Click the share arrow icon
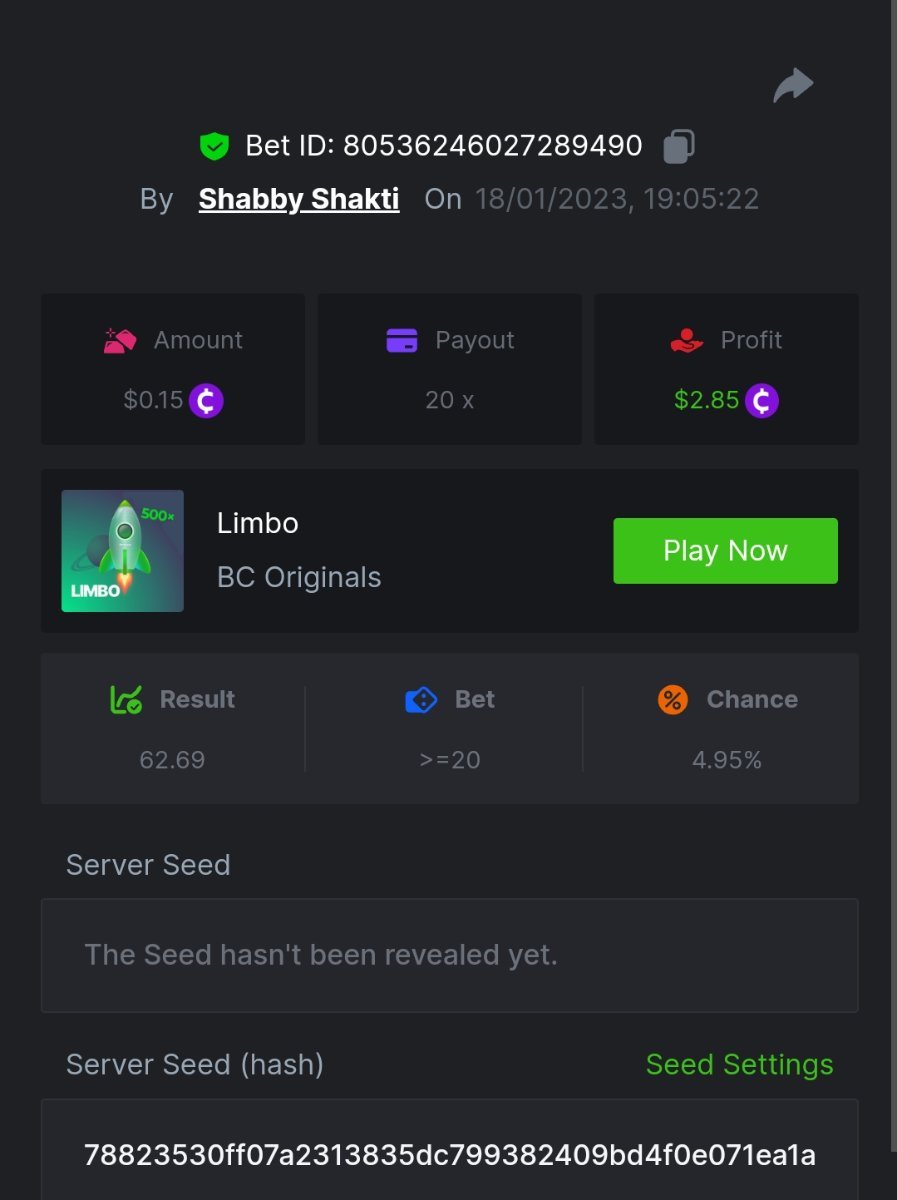The width and height of the screenshot is (897, 1200). [793, 86]
